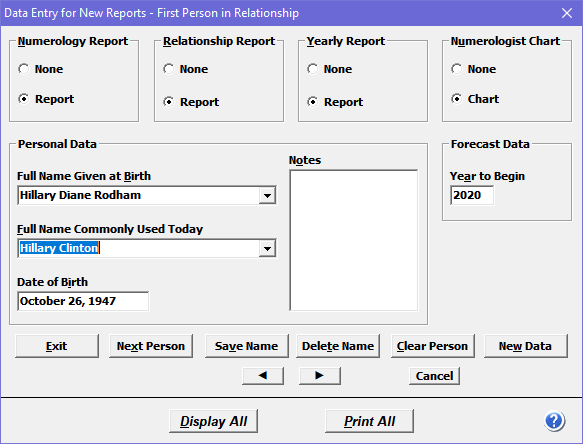Click the Display All button
This screenshot has width=583, height=444.
click(213, 421)
